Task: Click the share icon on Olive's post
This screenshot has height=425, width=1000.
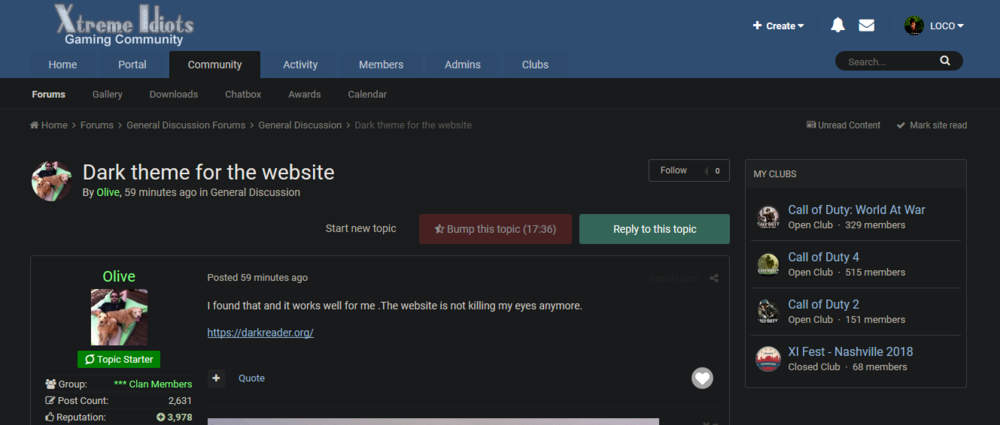Action: (714, 278)
